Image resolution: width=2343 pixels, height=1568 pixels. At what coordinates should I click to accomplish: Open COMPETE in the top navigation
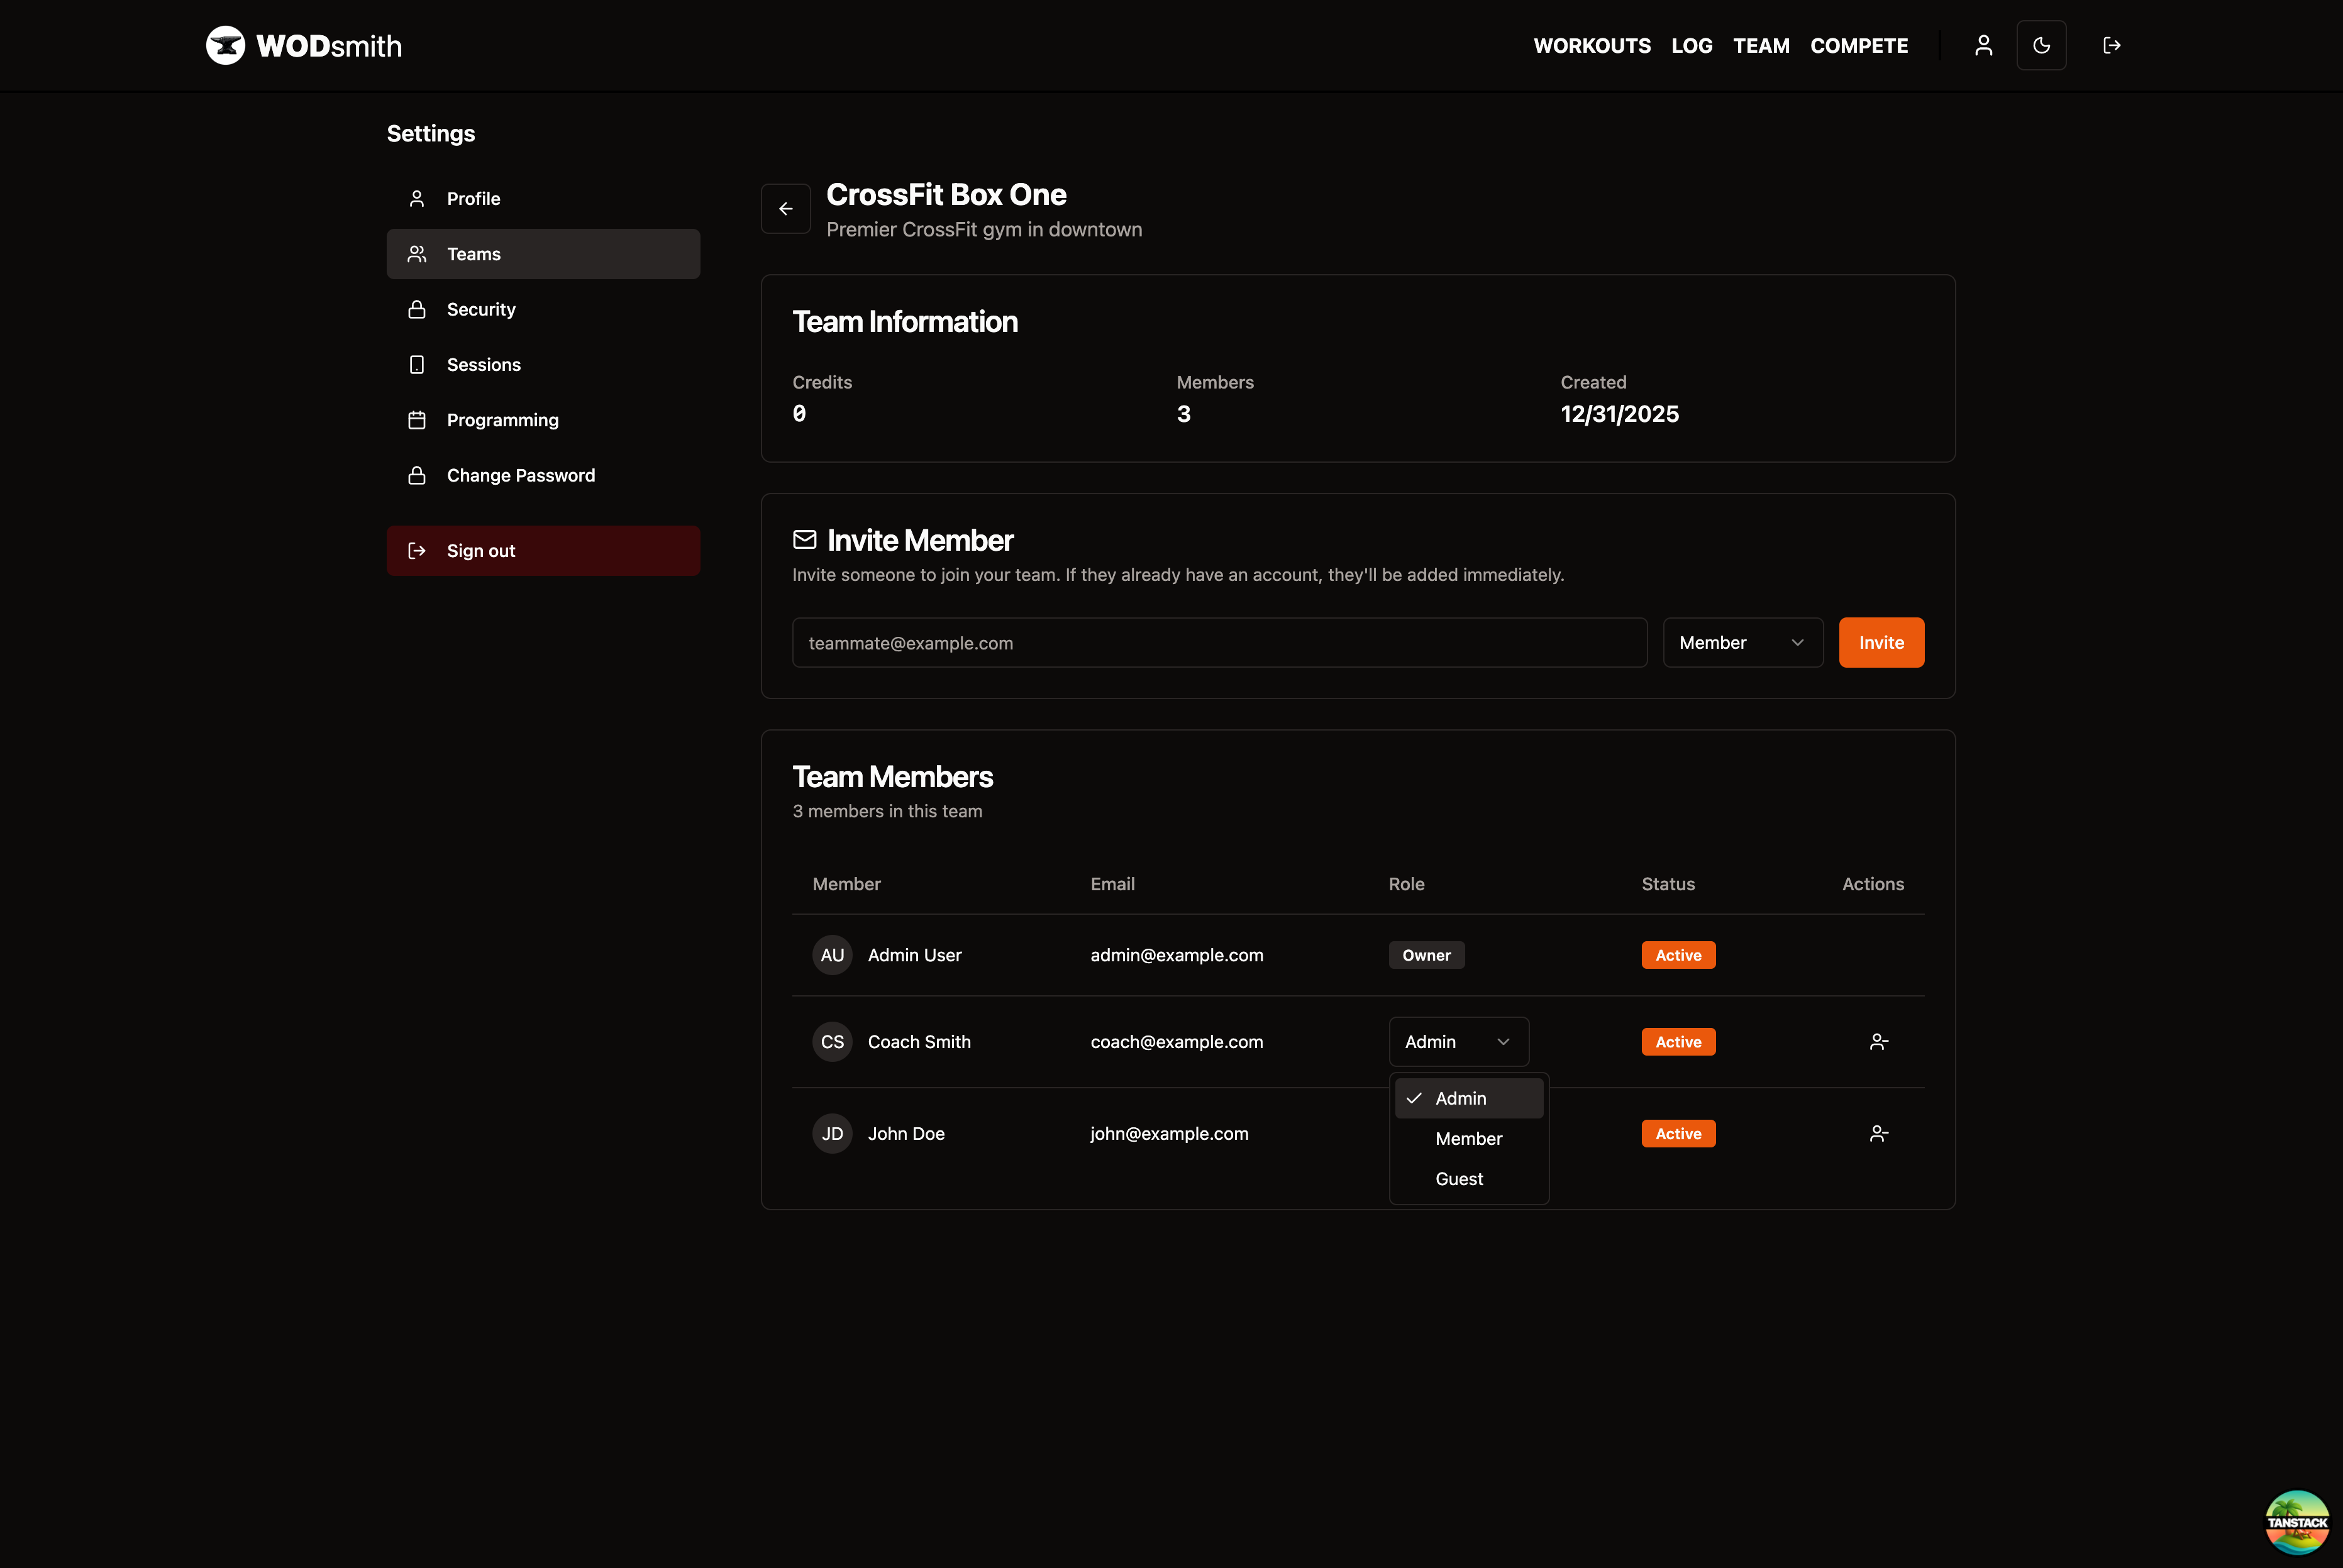coord(1859,45)
